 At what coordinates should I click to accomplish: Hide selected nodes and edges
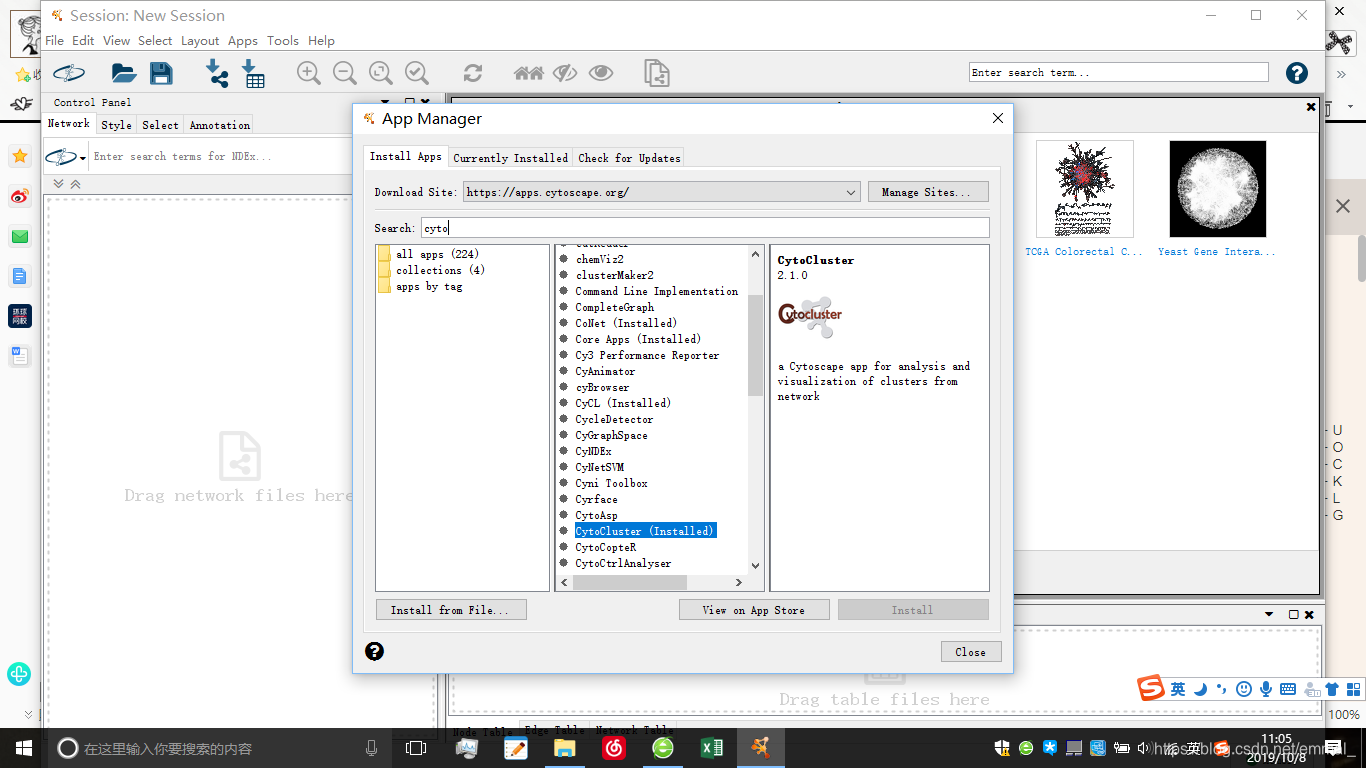click(x=565, y=73)
